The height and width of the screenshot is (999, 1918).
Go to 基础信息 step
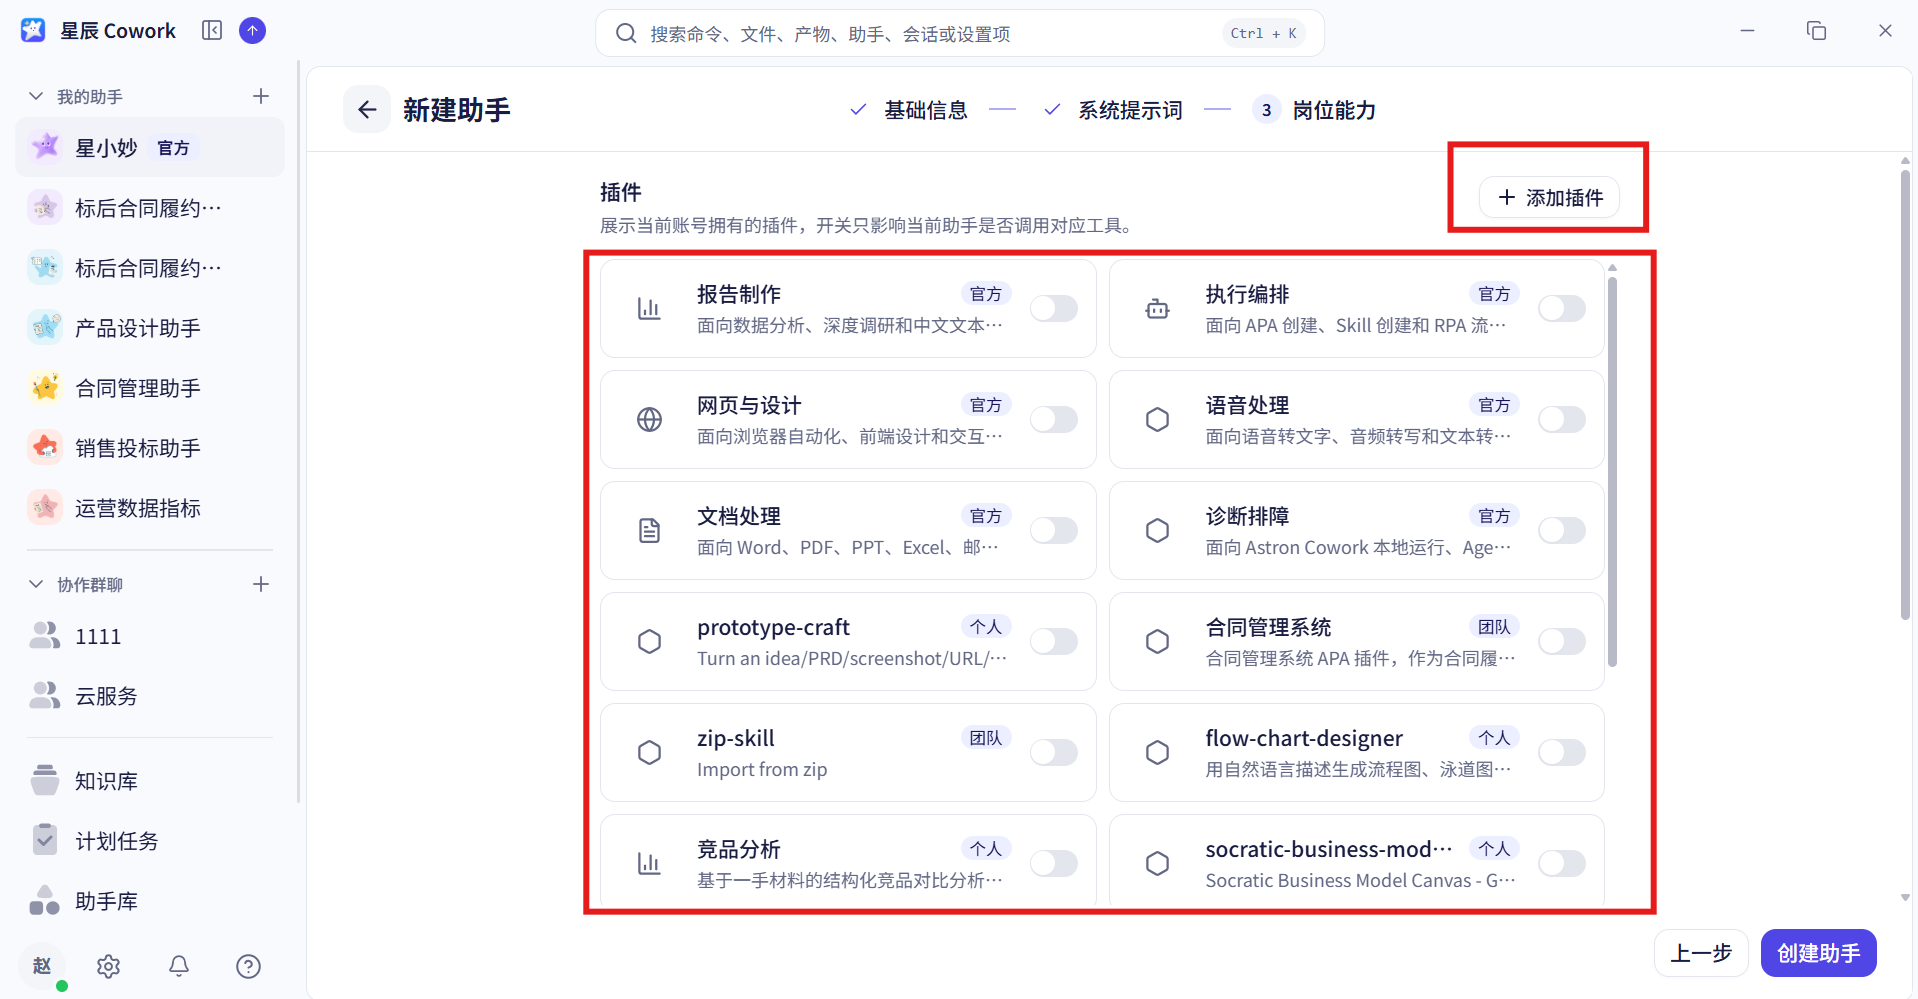point(909,110)
